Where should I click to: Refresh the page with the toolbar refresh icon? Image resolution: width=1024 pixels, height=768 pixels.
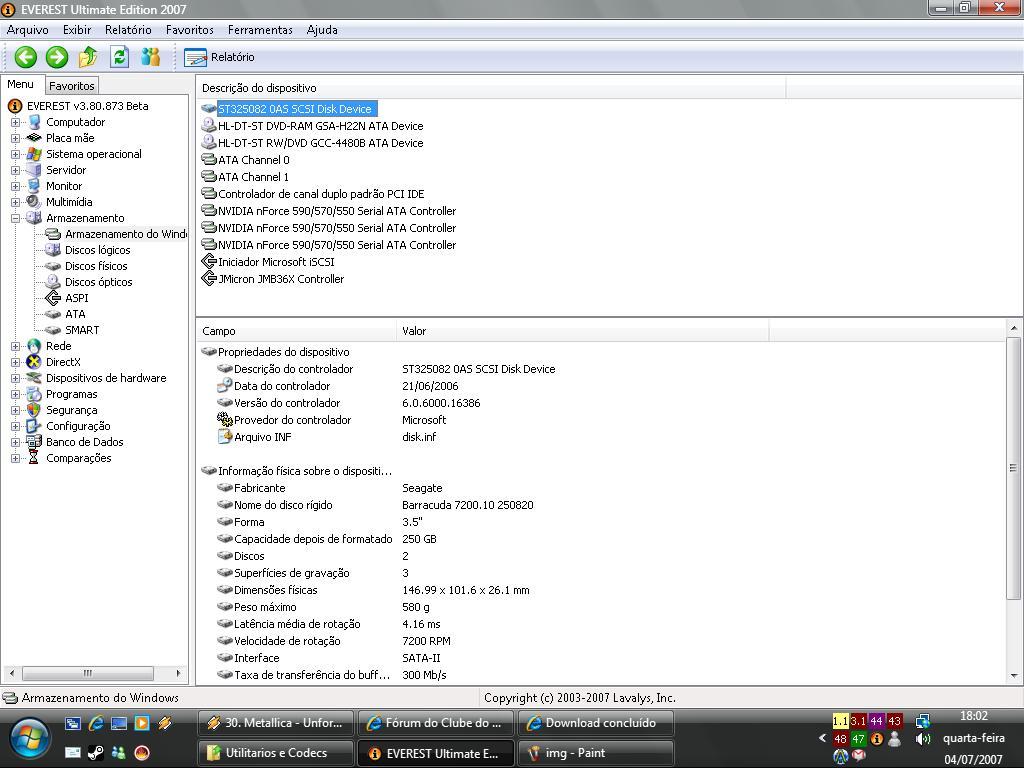[119, 57]
